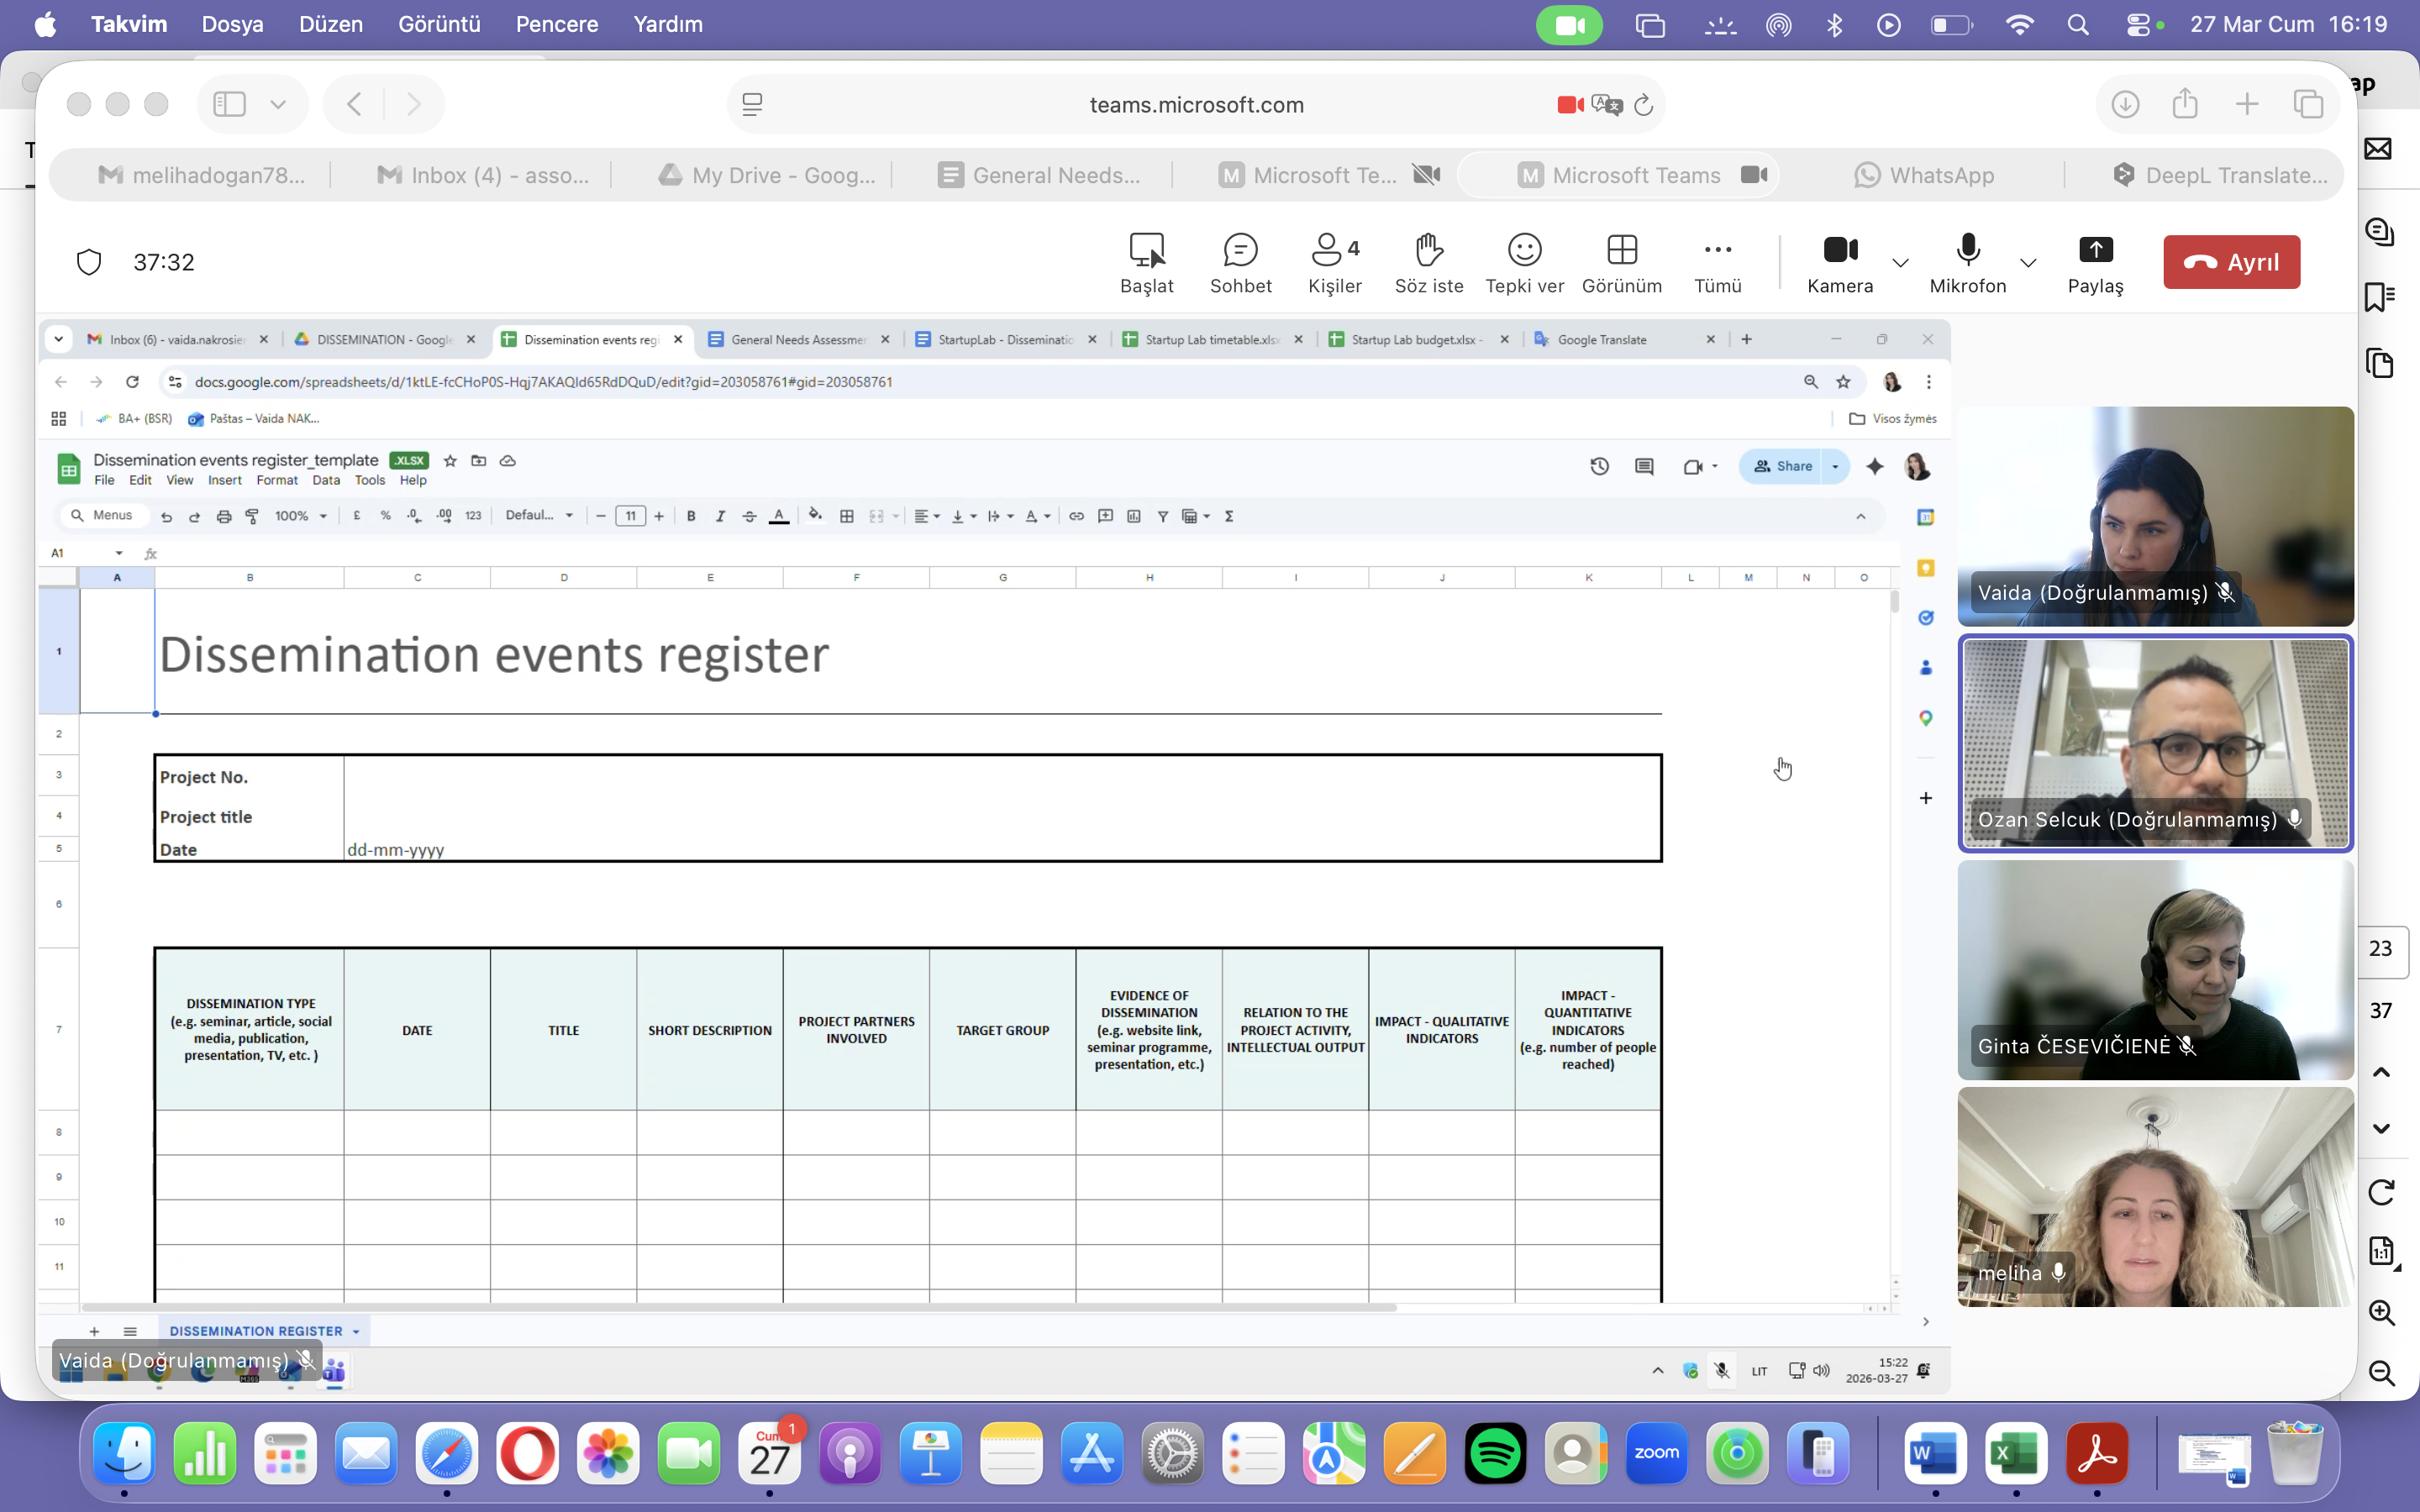Open the Tepki ver reactions menu
This screenshot has width=2420, height=1512.
1524,263
